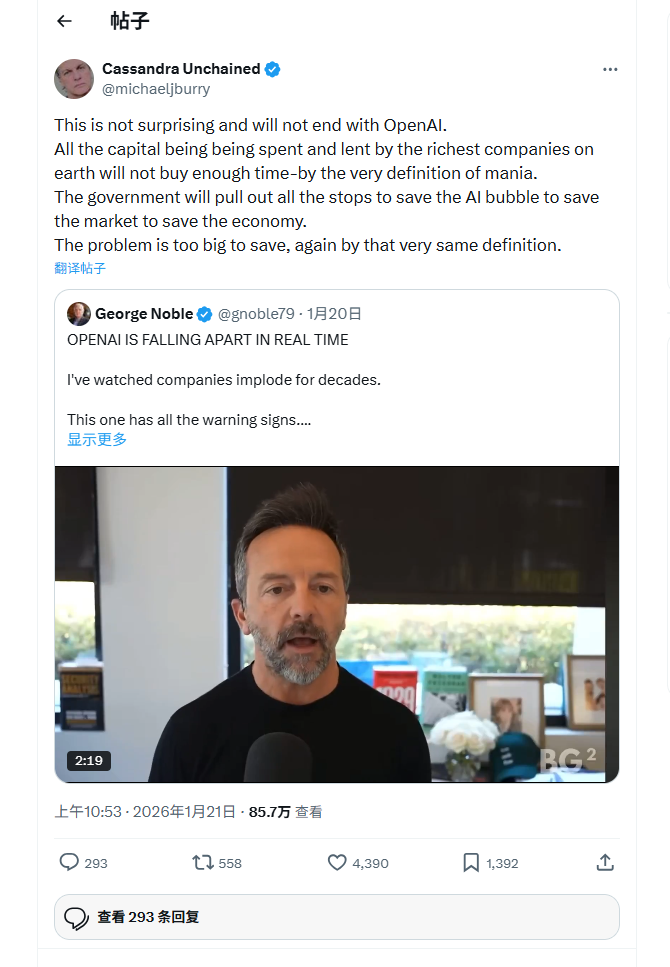Click the share upload icon
This screenshot has width=670, height=967.
click(604, 862)
